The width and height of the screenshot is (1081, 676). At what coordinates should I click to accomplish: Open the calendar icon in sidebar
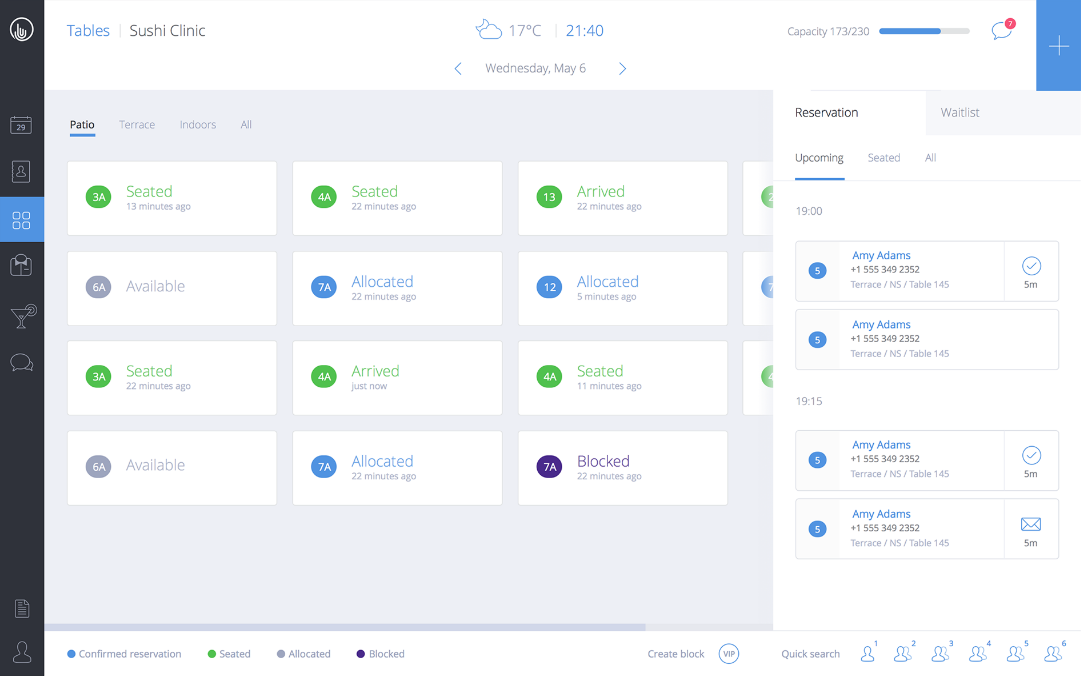pos(21,125)
